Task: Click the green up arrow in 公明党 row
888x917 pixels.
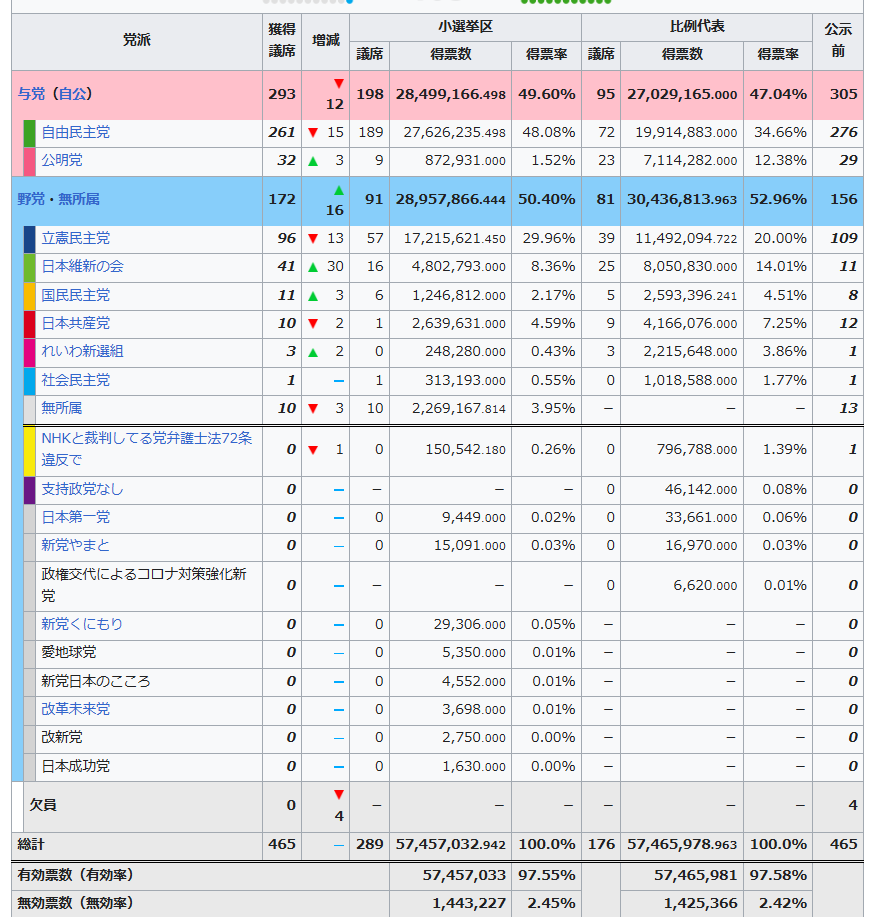Action: pos(313,161)
